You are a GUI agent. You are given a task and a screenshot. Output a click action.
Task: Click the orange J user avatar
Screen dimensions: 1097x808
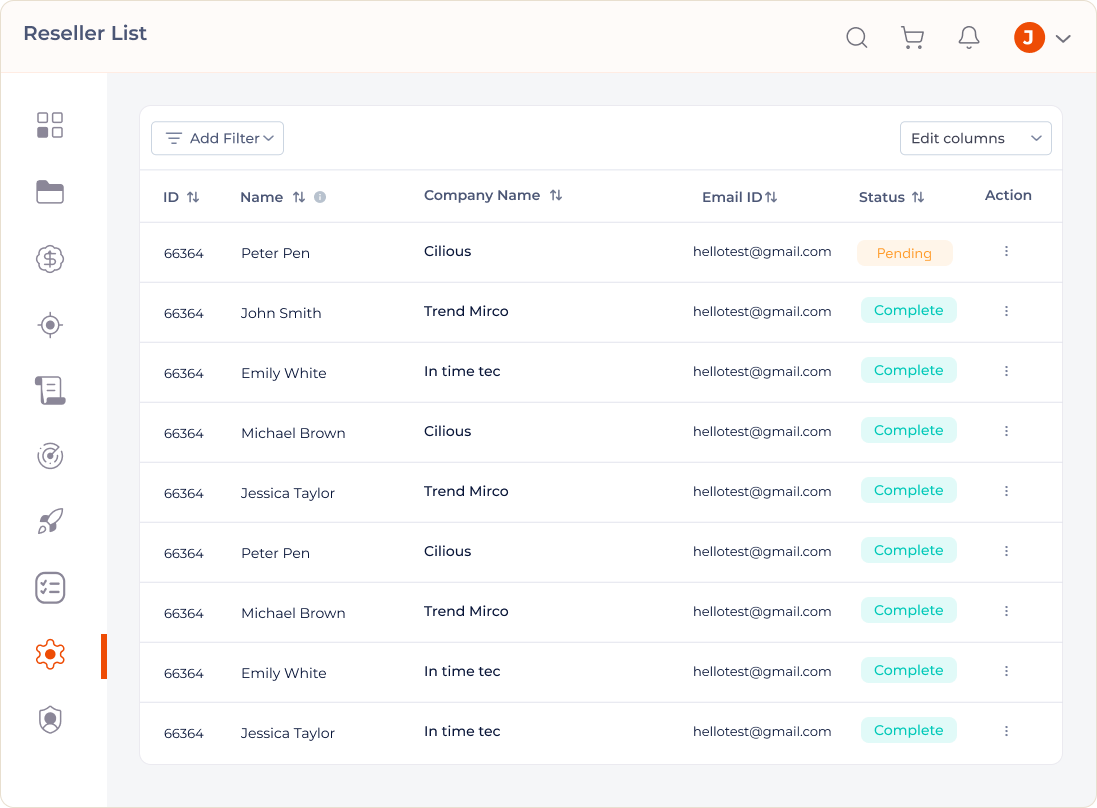pyautogui.click(x=1029, y=37)
